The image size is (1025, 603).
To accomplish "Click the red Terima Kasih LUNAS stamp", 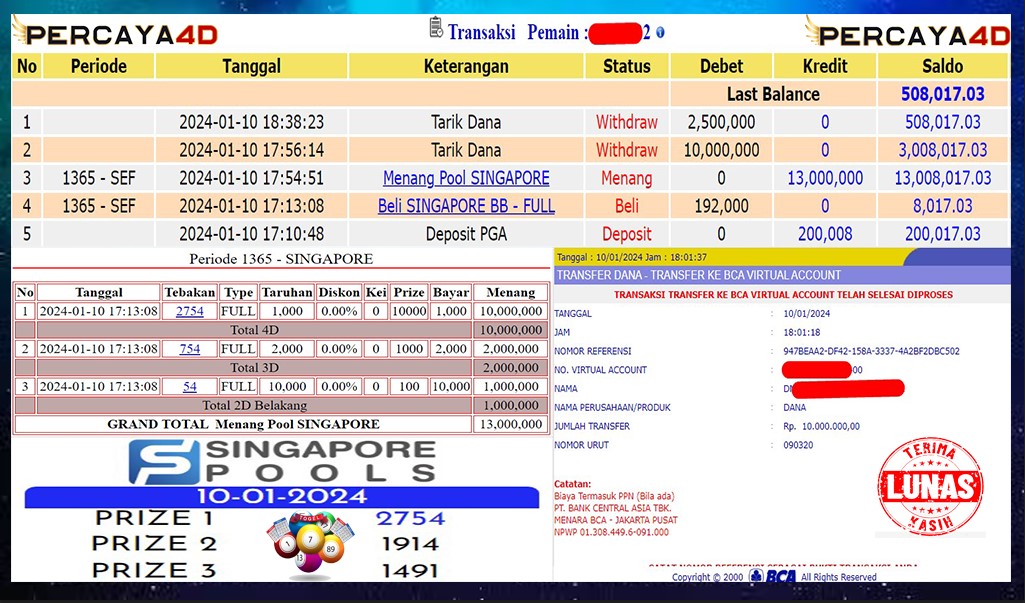I will pos(929,486).
